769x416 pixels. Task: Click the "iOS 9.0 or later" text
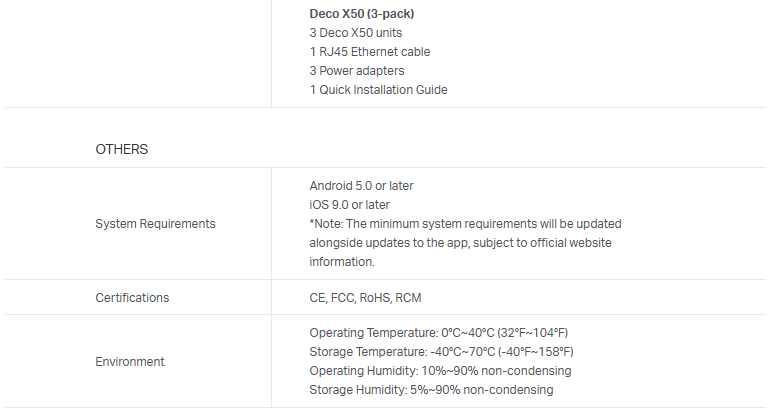point(349,205)
